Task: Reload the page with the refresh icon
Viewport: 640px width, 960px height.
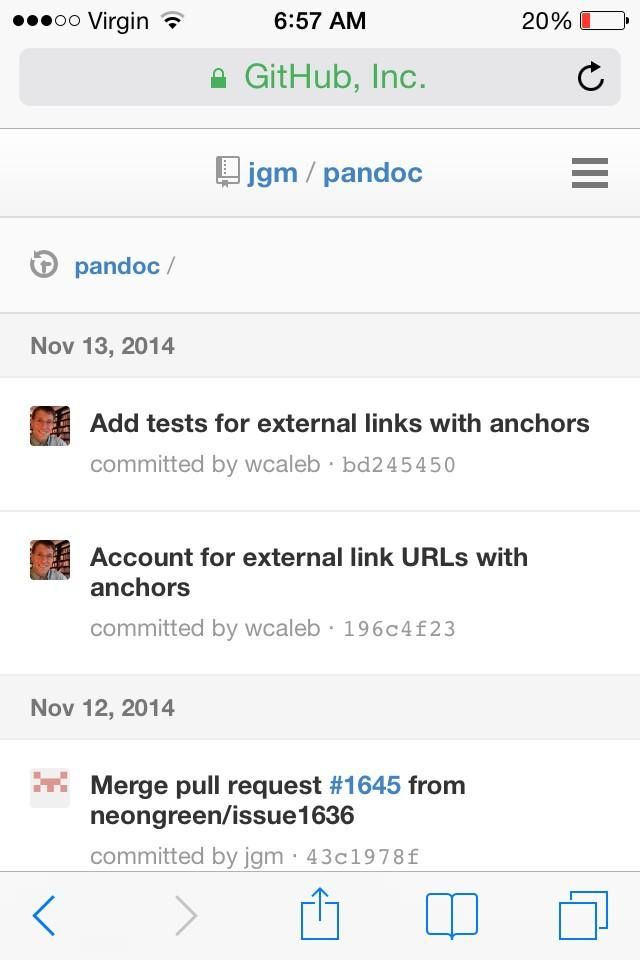Action: (591, 77)
